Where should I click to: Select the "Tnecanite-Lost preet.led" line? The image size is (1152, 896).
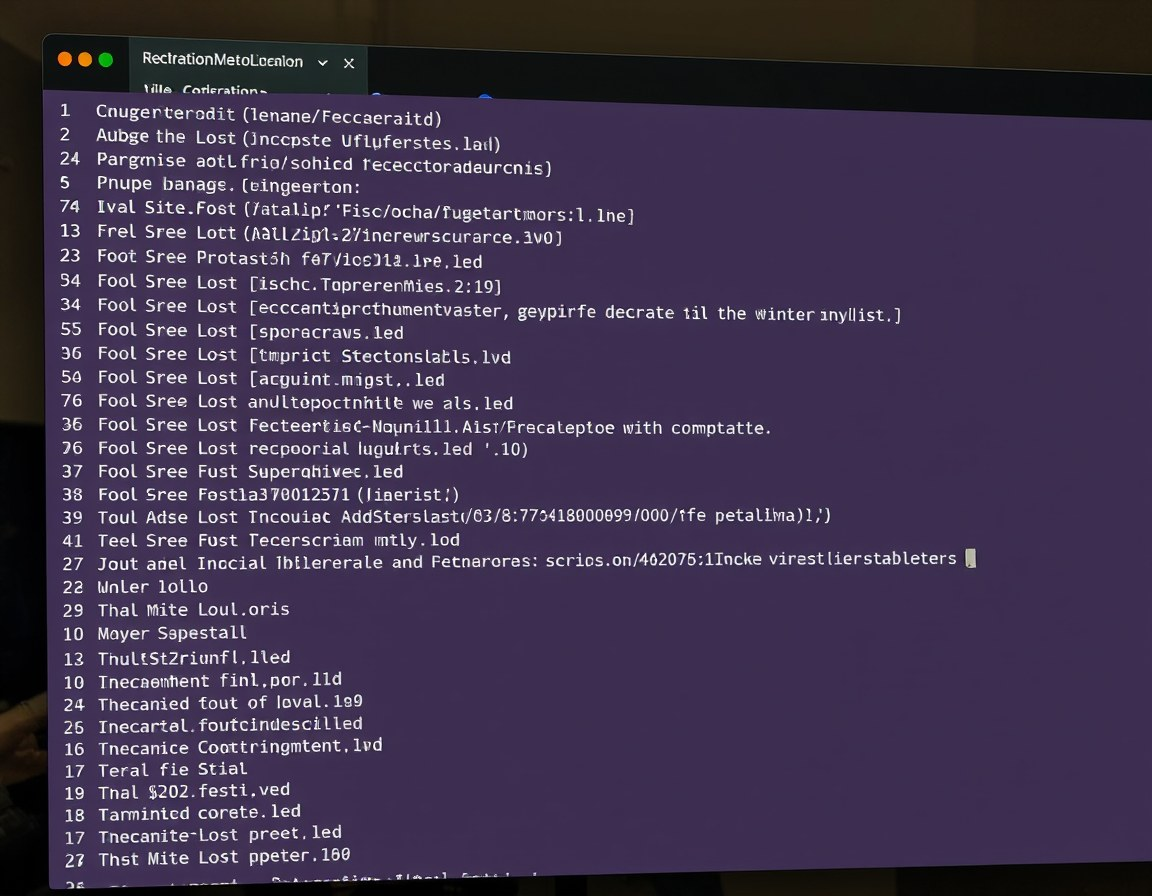[220, 834]
